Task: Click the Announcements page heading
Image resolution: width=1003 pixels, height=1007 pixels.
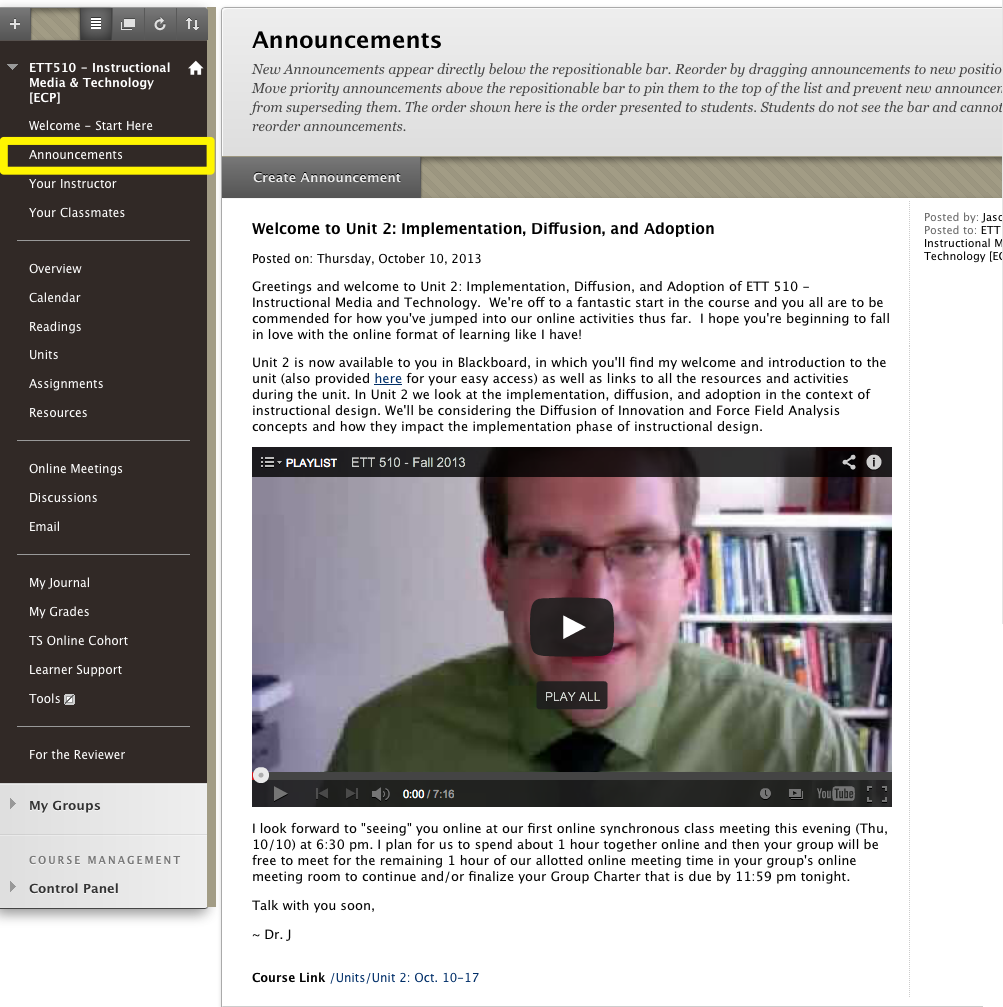Action: click(347, 40)
